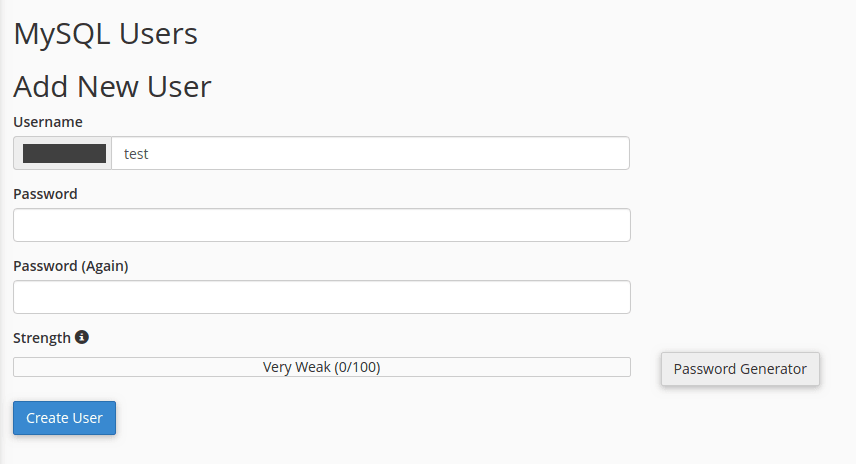Open the Password Generator
This screenshot has height=464, width=856.
tap(740, 369)
